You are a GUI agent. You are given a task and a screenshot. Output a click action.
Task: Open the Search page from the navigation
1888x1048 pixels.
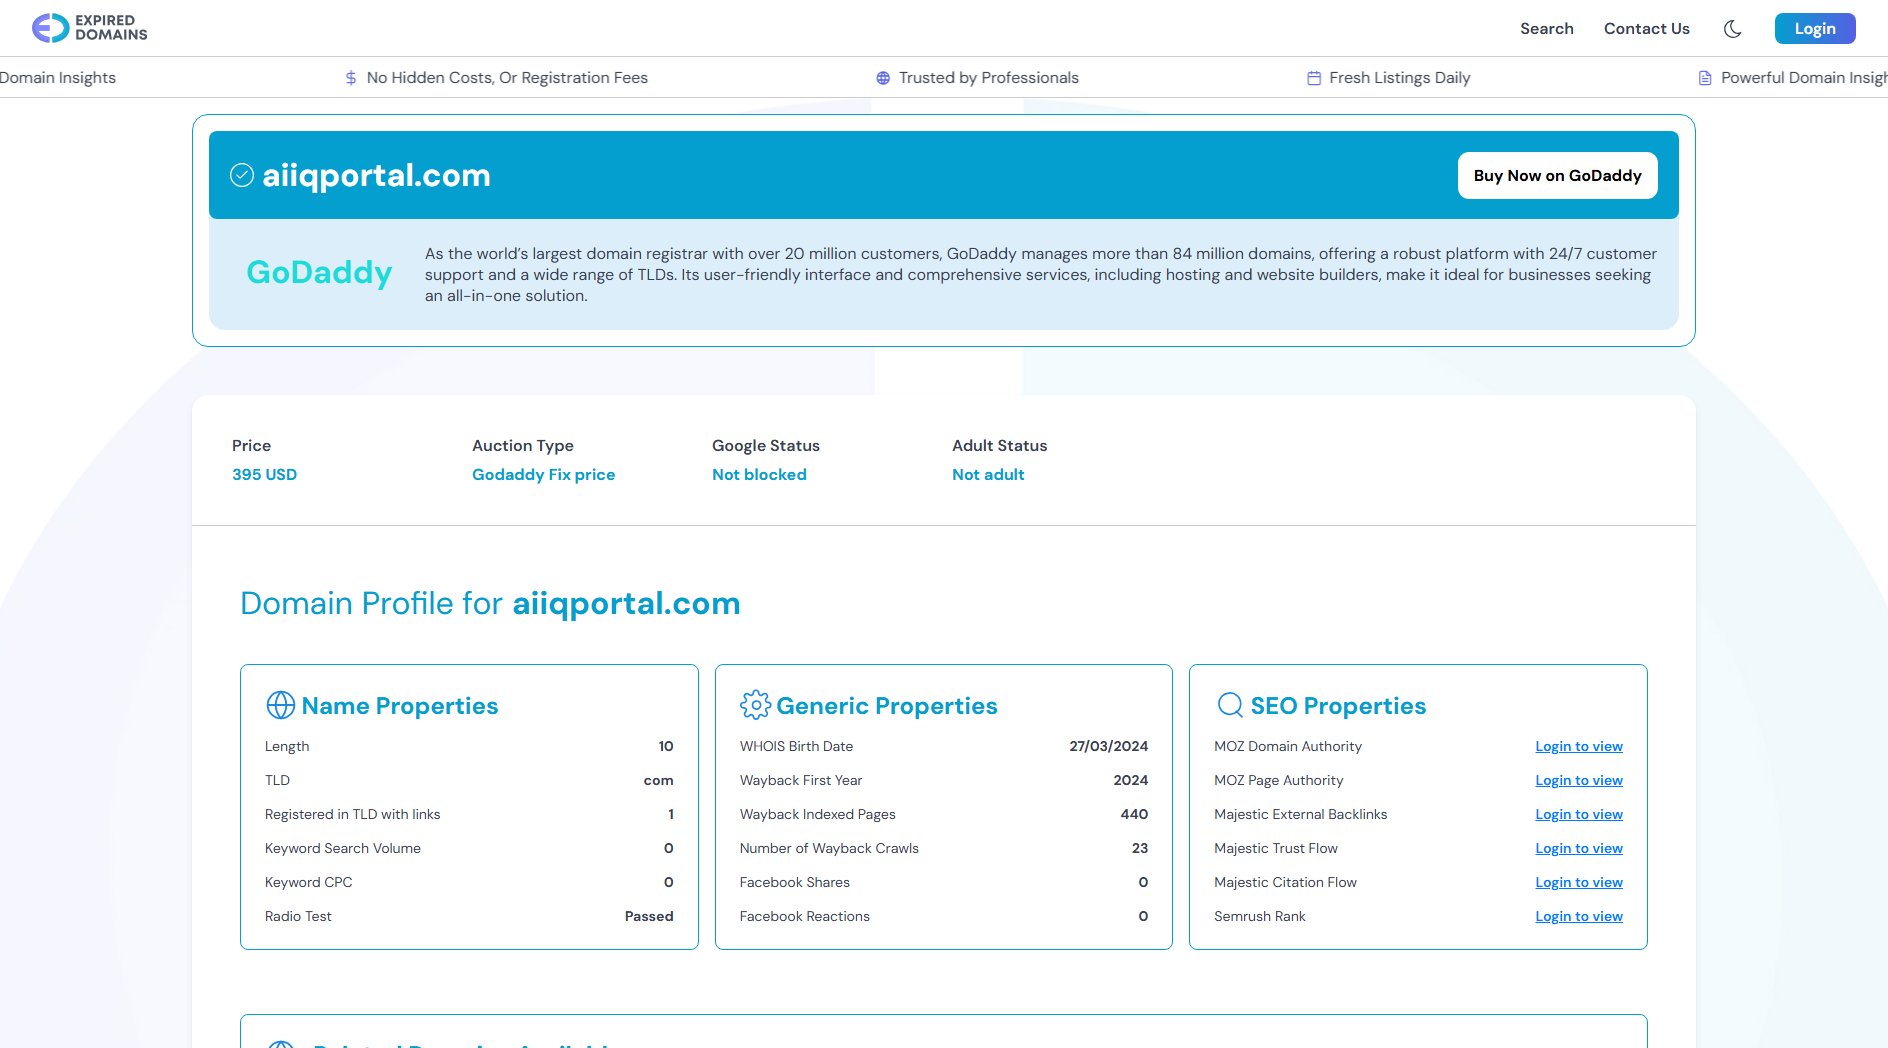click(1546, 29)
